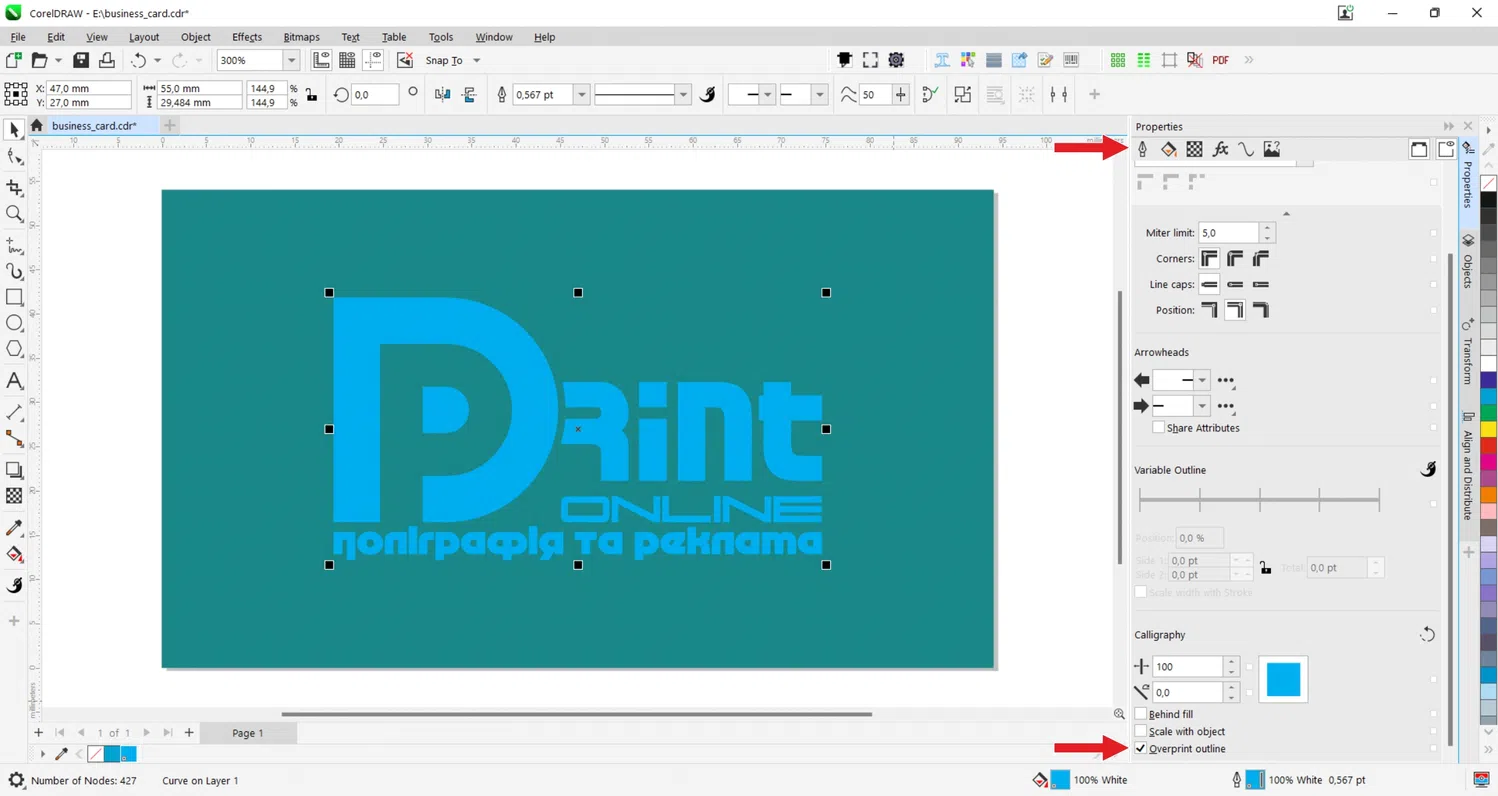1498x796 pixels.
Task: Enable Share Attributes checkbox
Action: (1158, 427)
